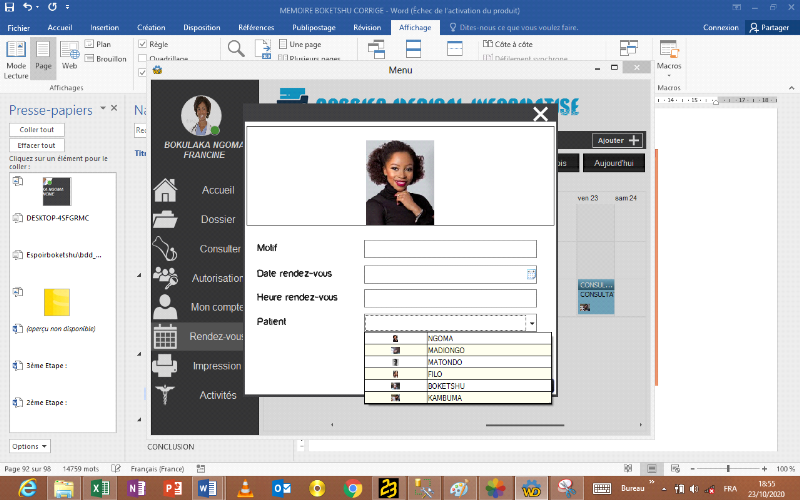
Task: Select patient BOKETSHU from the list
Action: pos(458,386)
